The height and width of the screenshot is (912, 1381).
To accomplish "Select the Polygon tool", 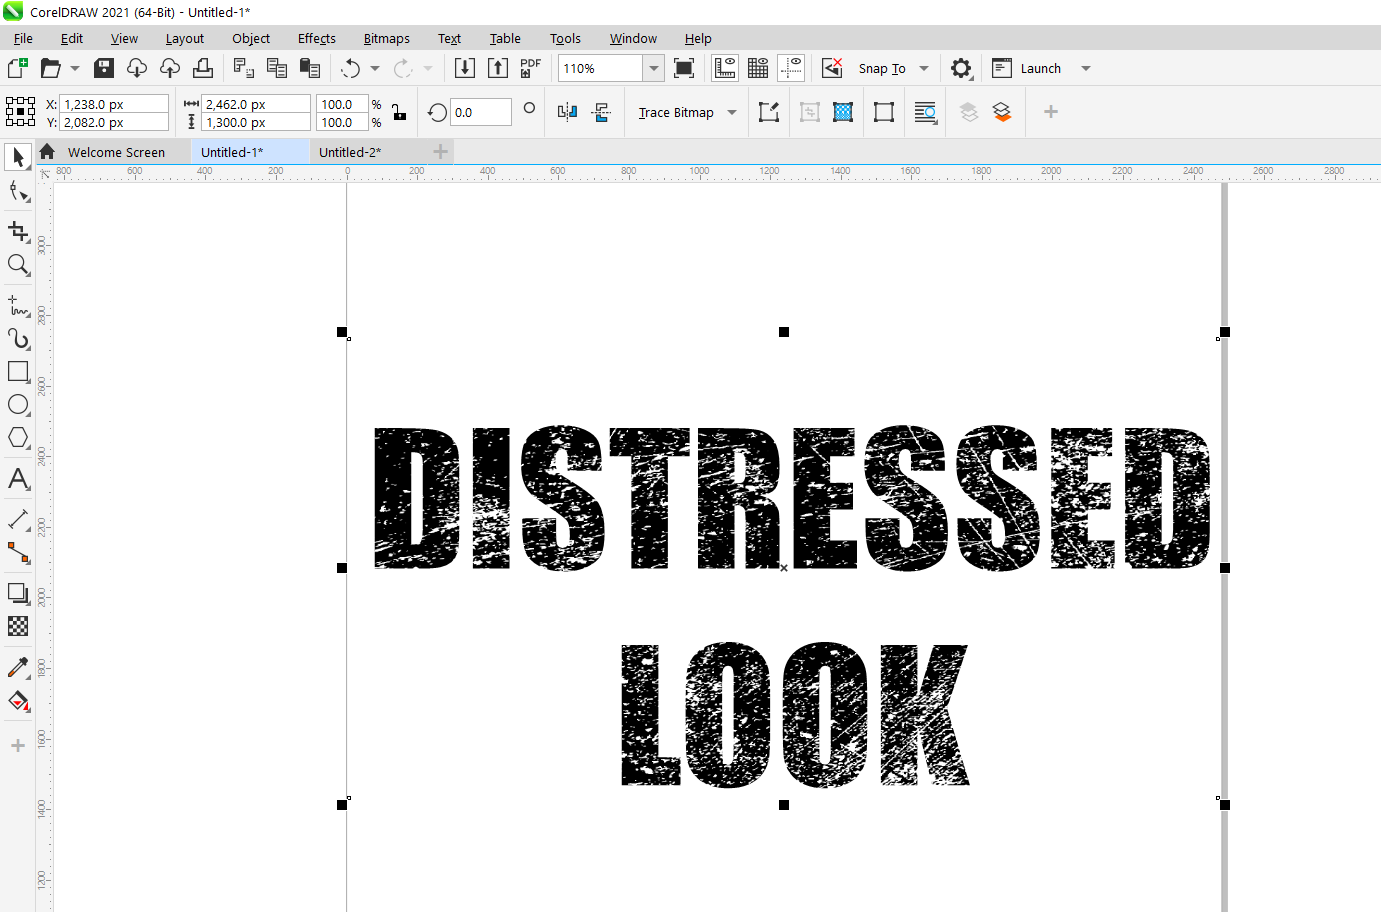I will 18,438.
